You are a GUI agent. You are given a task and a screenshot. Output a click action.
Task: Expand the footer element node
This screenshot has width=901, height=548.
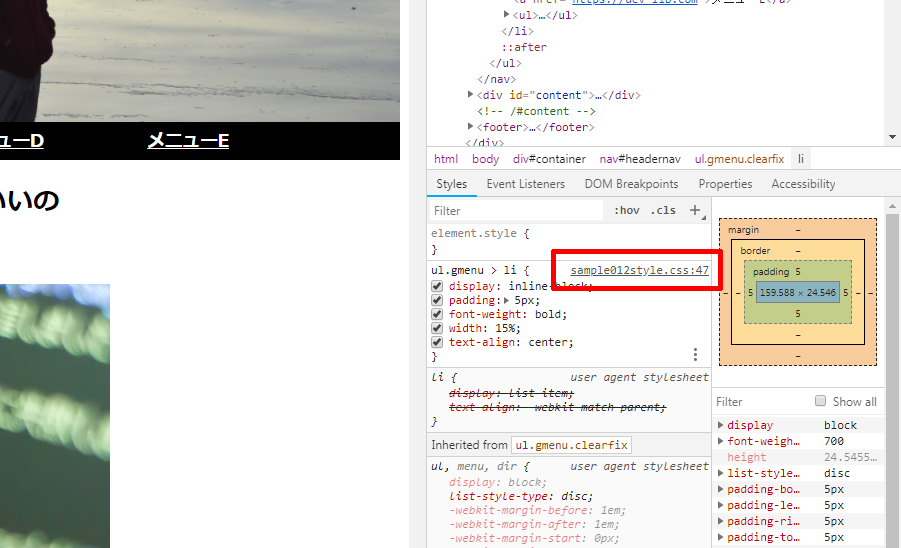click(471, 127)
